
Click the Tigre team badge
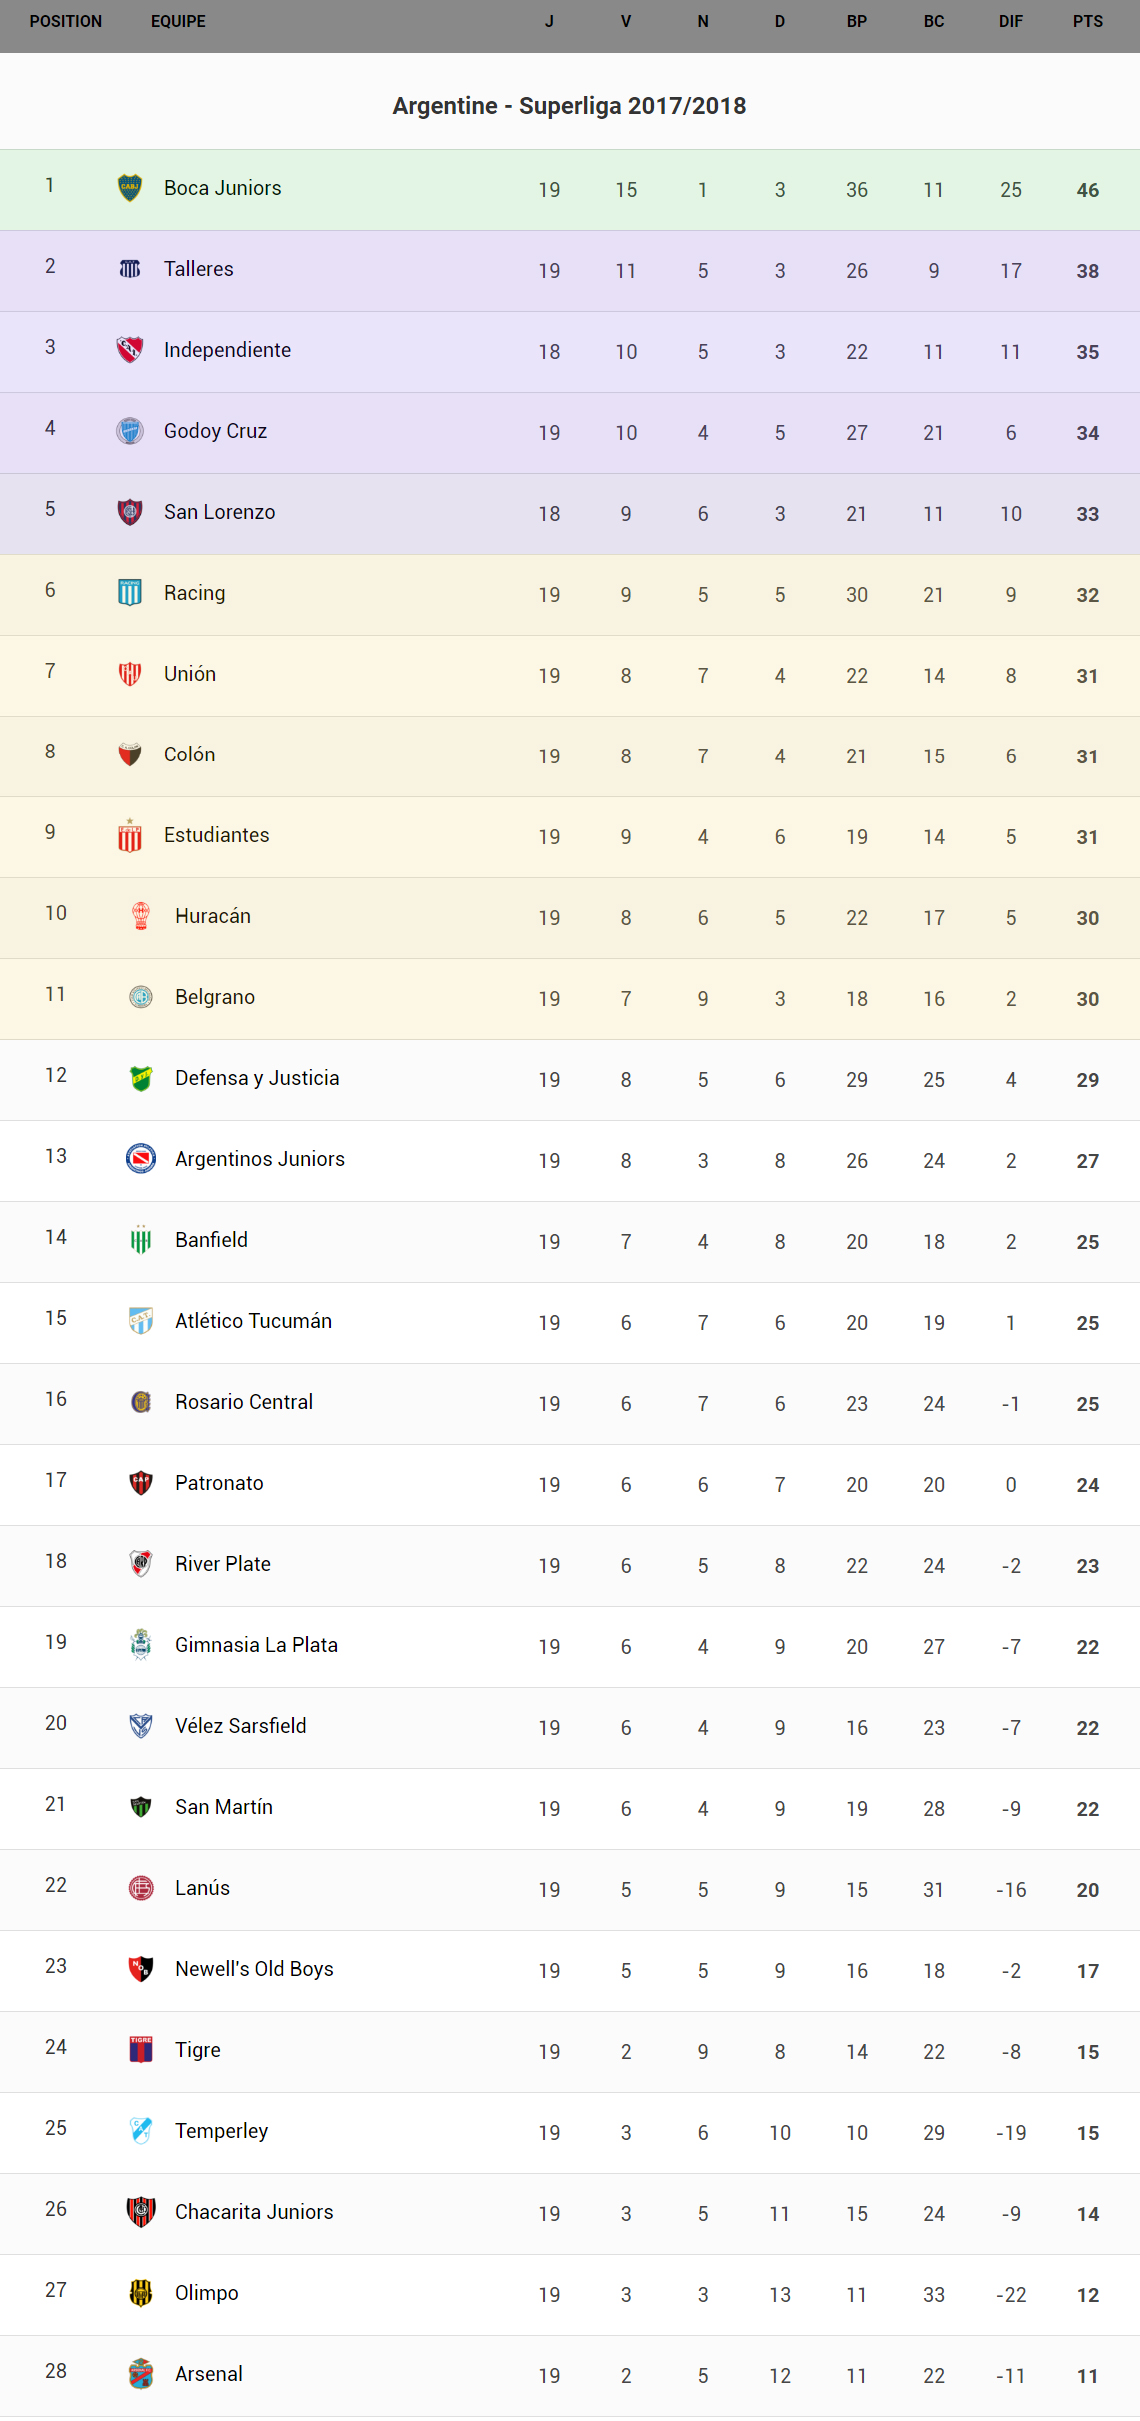[x=141, y=2050]
